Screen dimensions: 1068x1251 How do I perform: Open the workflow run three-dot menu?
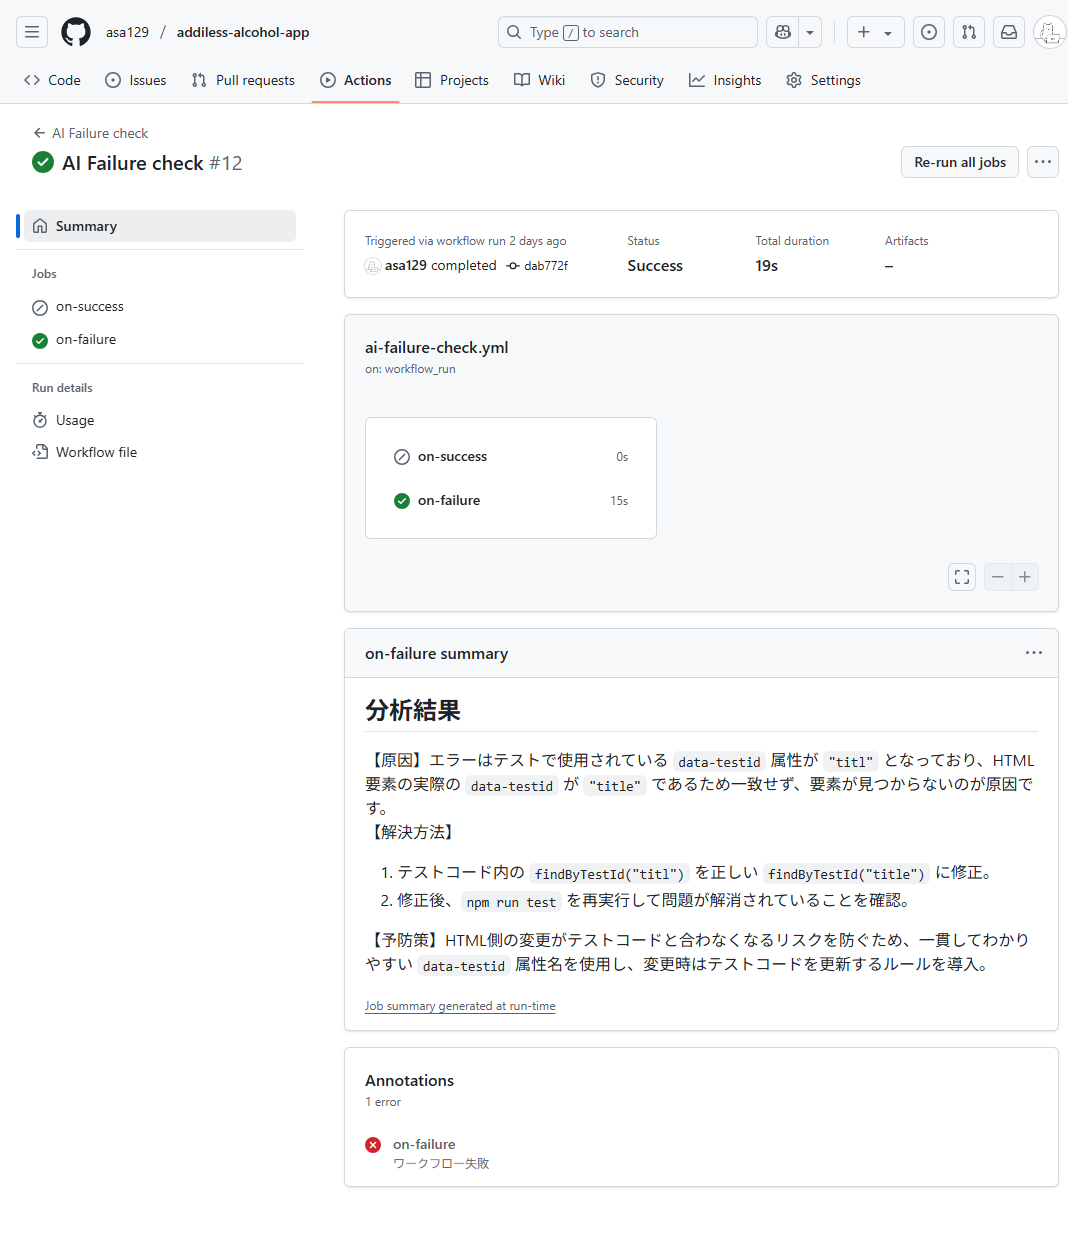tap(1043, 162)
